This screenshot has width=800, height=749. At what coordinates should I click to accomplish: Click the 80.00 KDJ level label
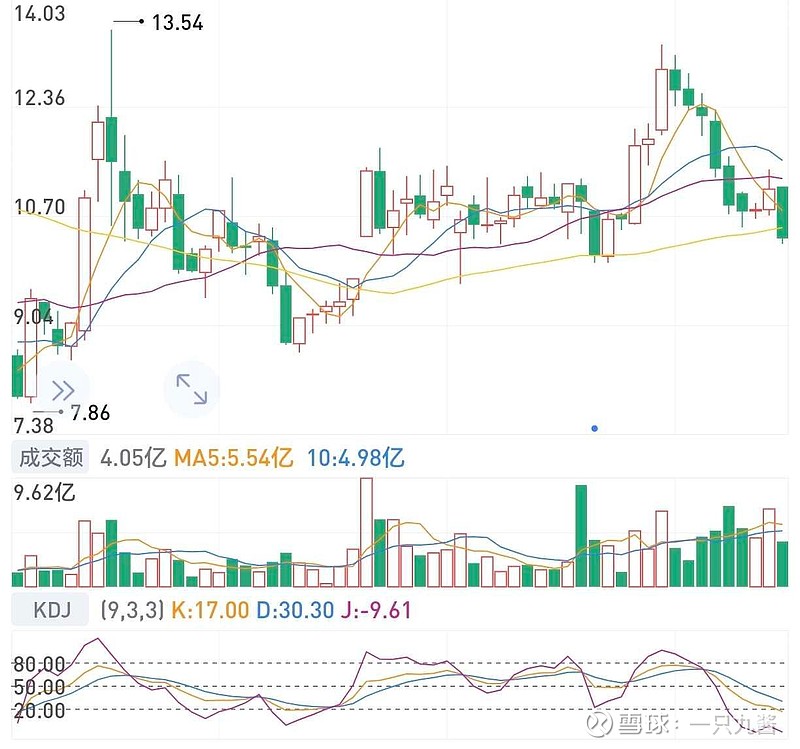[39, 664]
